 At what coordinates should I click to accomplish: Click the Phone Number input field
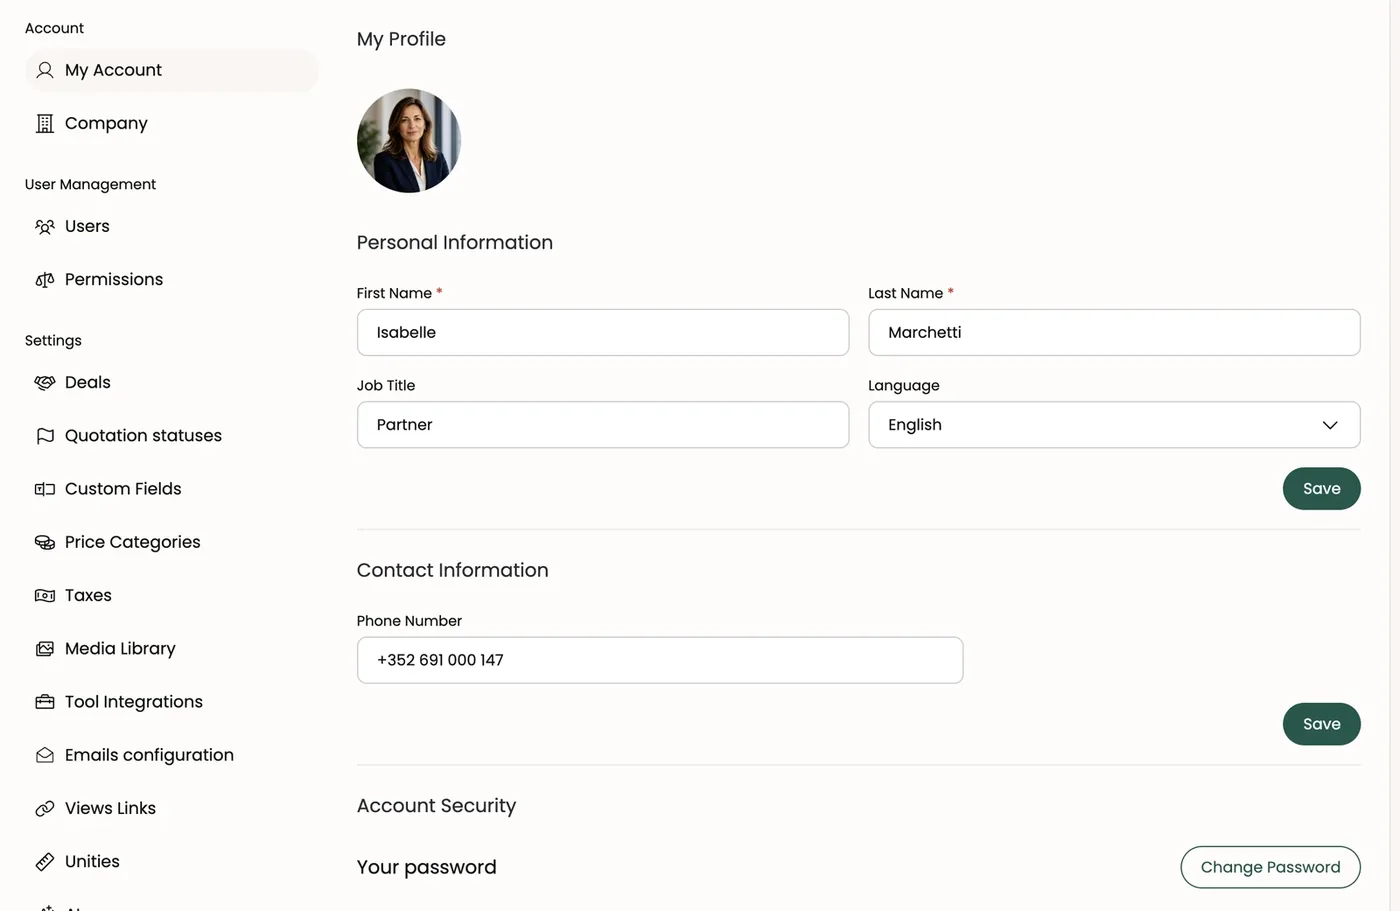(x=660, y=660)
